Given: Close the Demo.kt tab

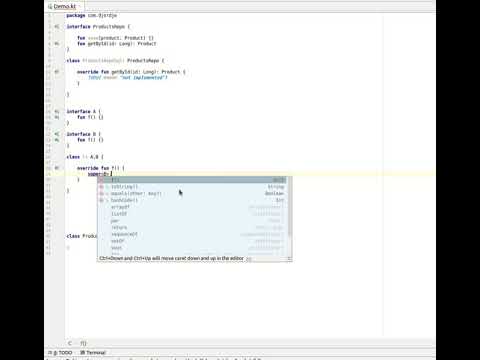Looking at the screenshot, I should coord(80,6).
